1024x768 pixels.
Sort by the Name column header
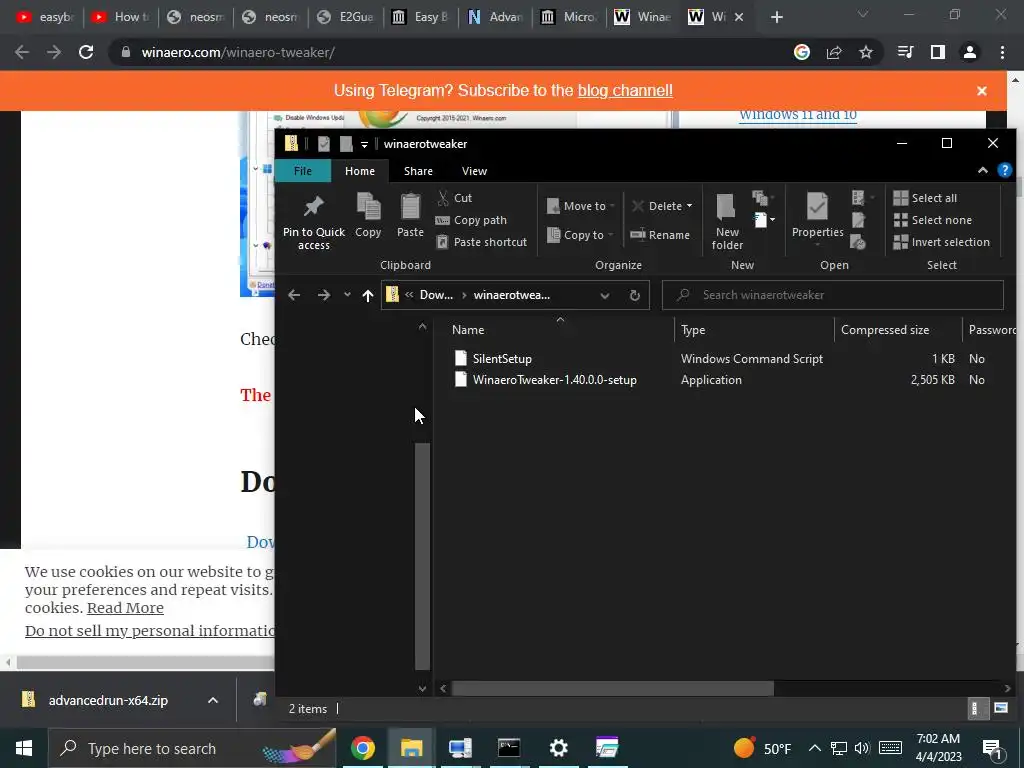pyautogui.click(x=468, y=330)
